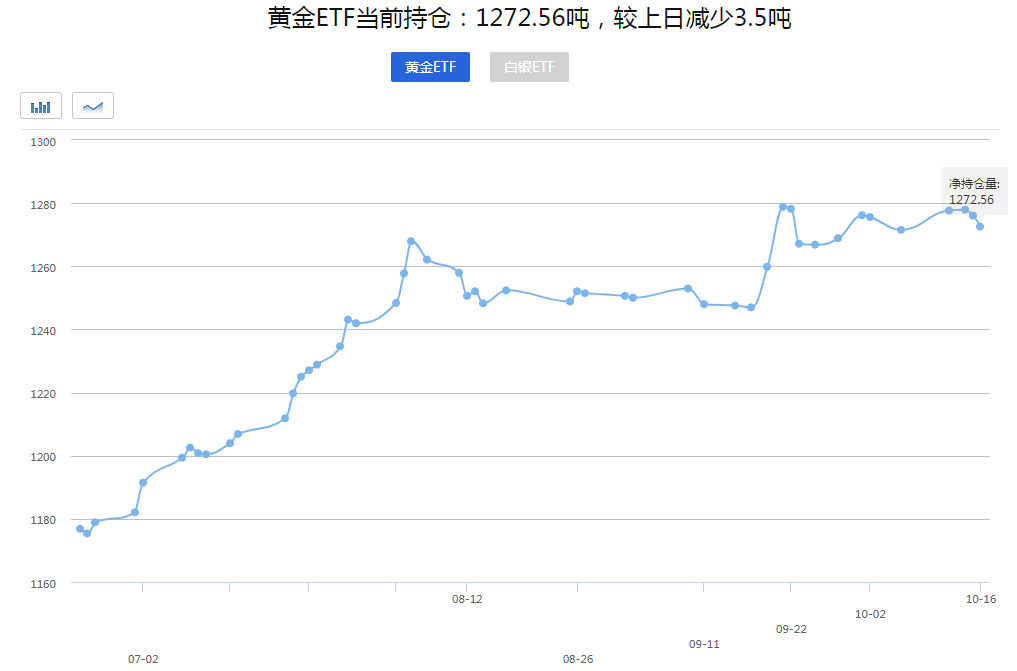Click the 09-11 x-axis label
Screen dimensions: 1017x671
point(704,644)
